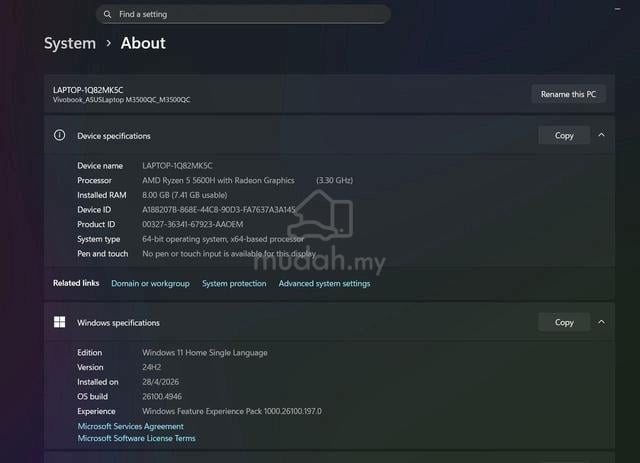
Task: Select the Vivobook model name text
Action: pos(122,100)
